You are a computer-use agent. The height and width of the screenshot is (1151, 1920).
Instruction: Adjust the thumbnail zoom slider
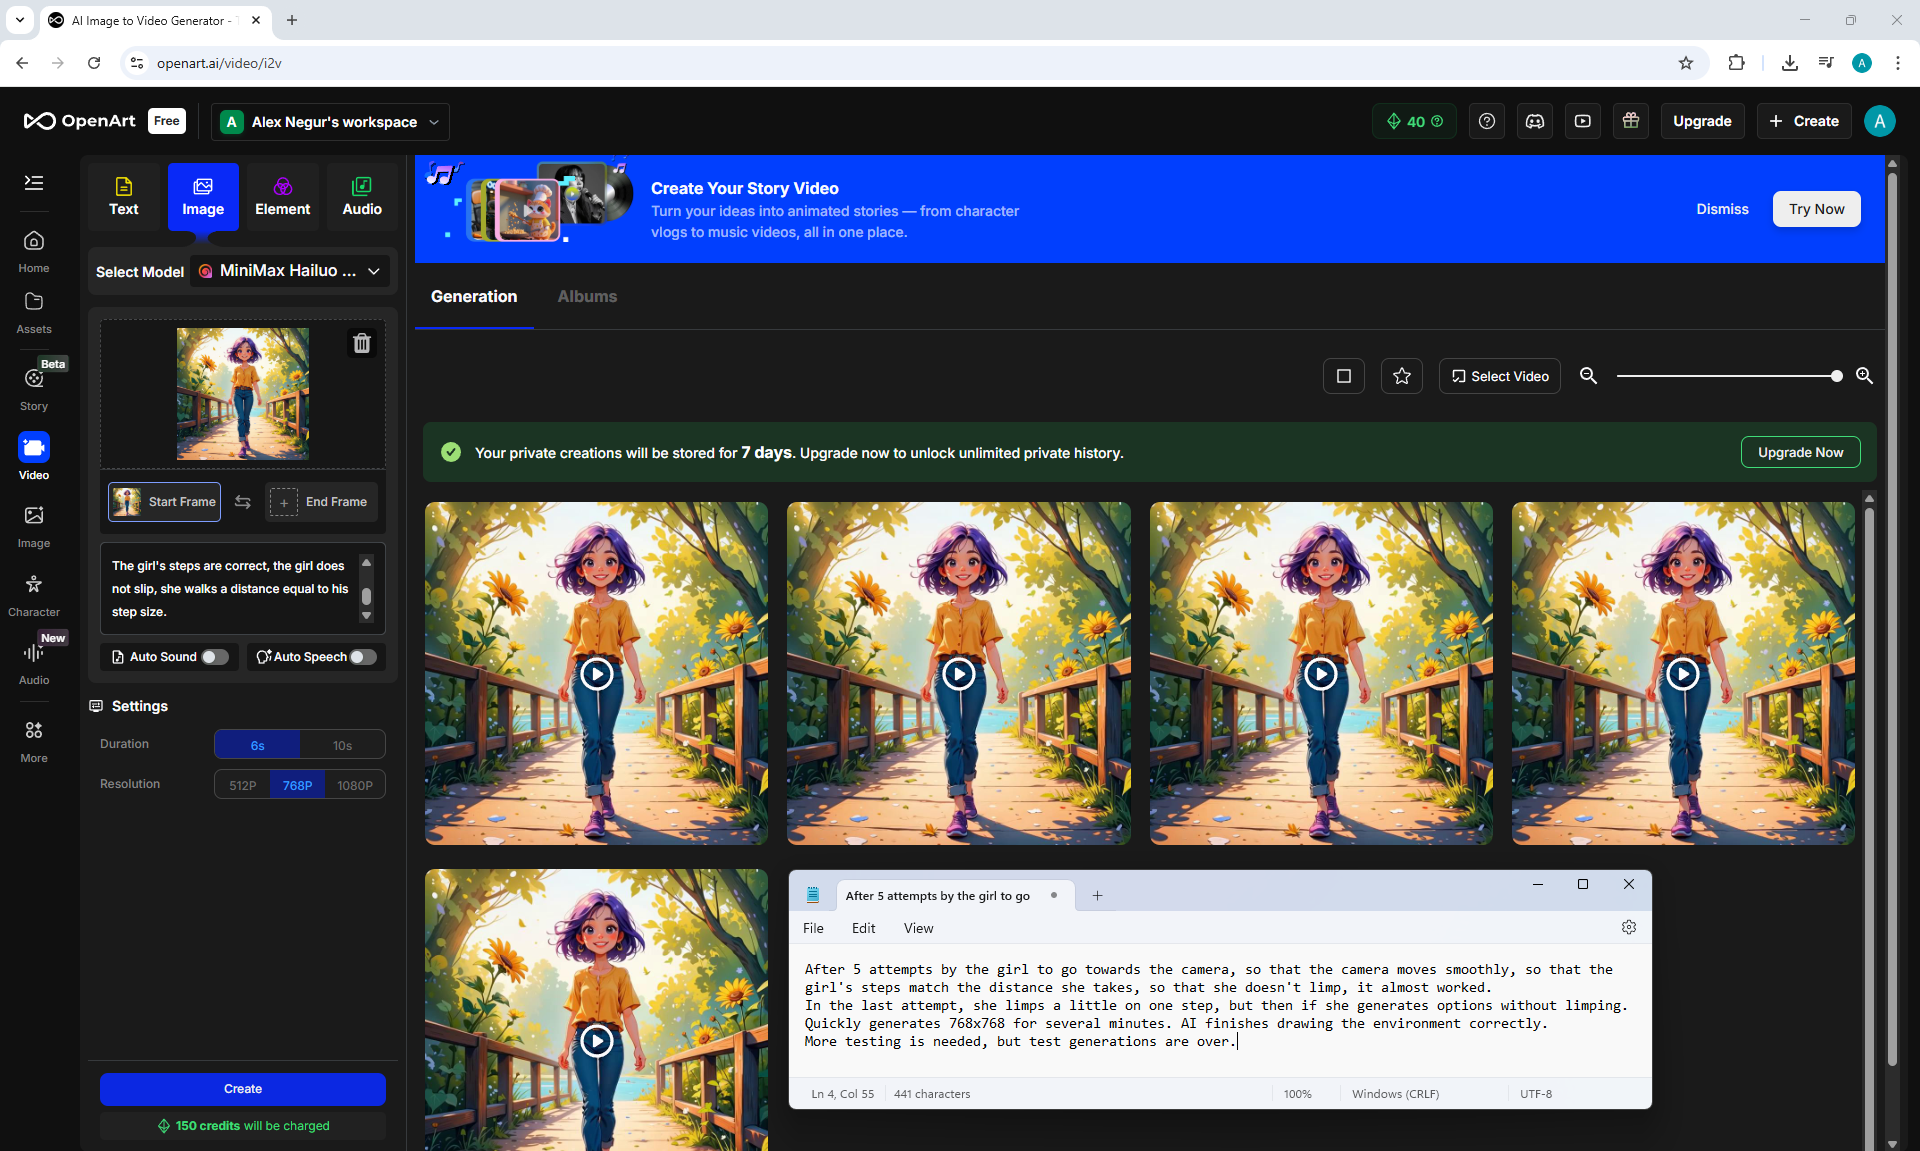click(1836, 376)
